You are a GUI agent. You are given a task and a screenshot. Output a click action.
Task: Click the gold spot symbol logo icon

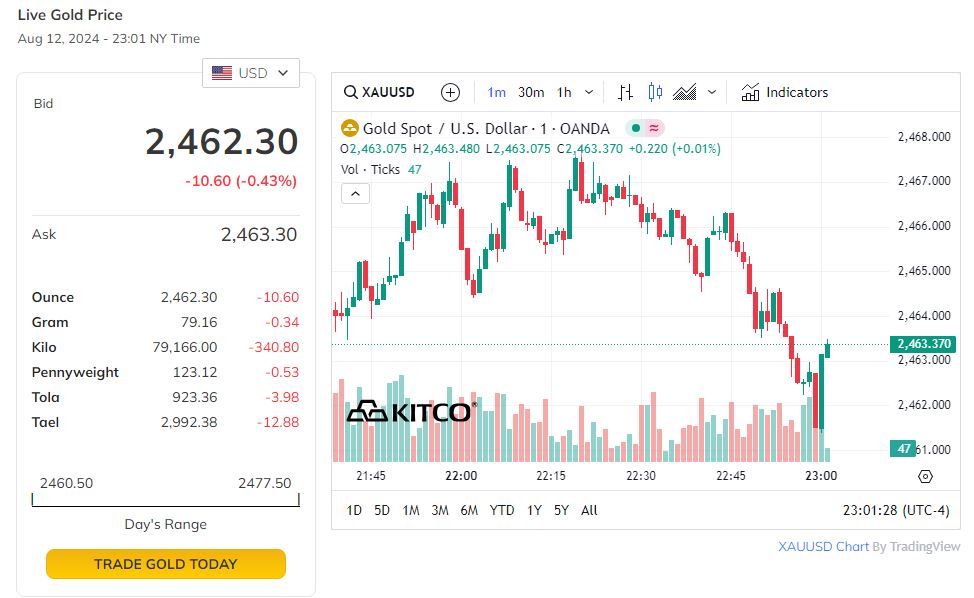pyautogui.click(x=349, y=128)
